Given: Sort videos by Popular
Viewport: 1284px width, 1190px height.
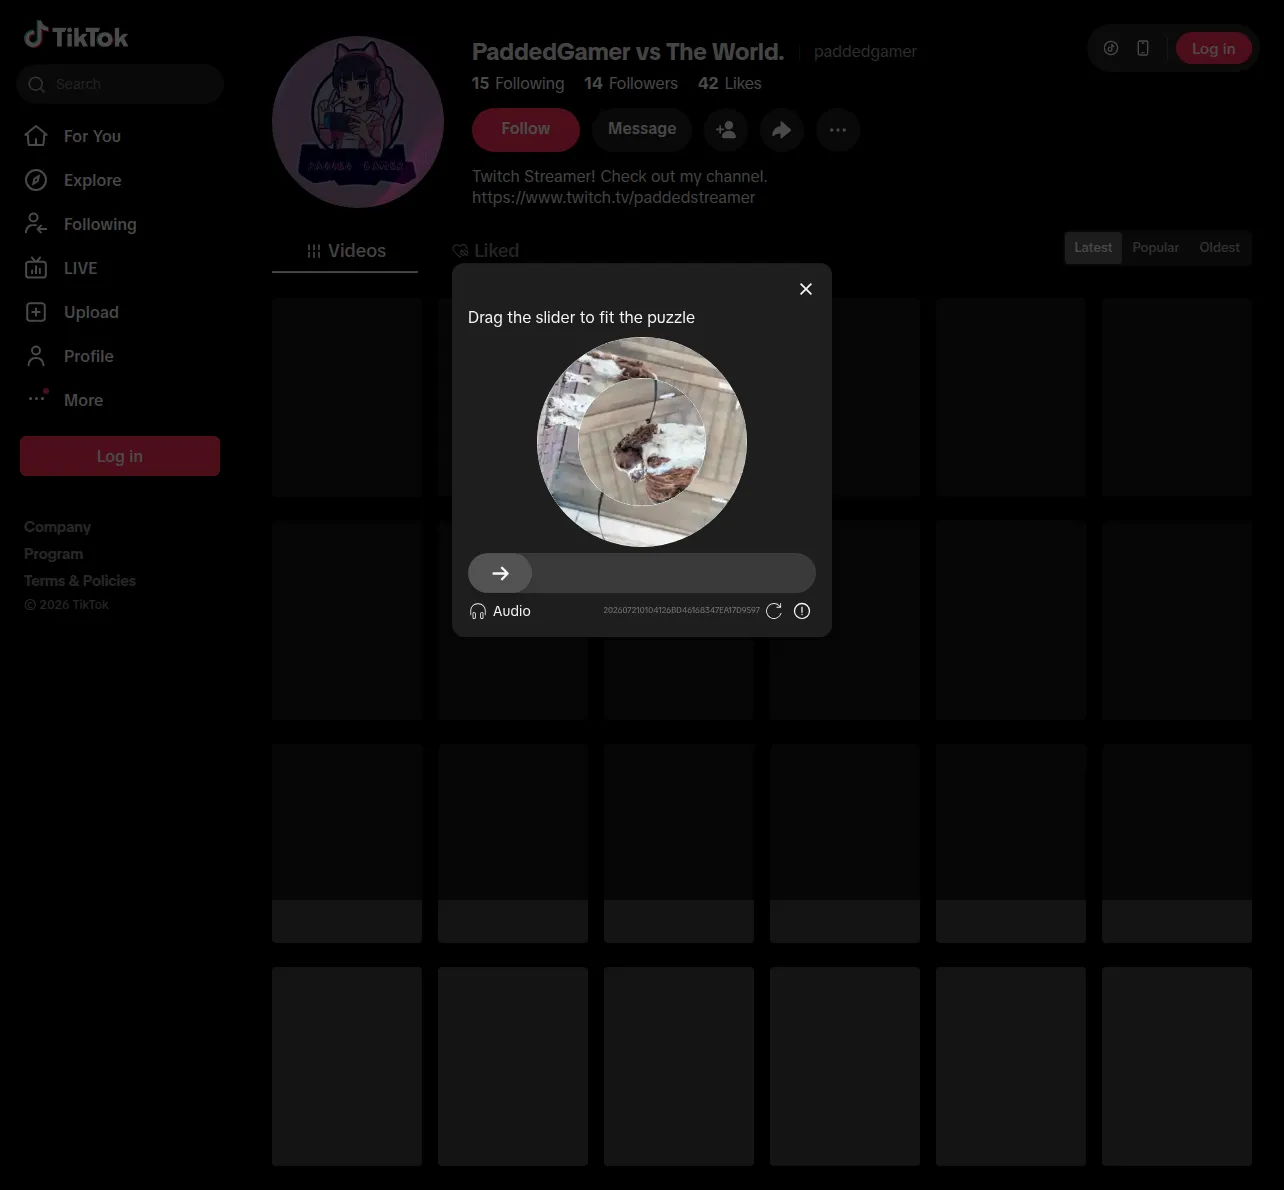Looking at the screenshot, I should [1155, 248].
